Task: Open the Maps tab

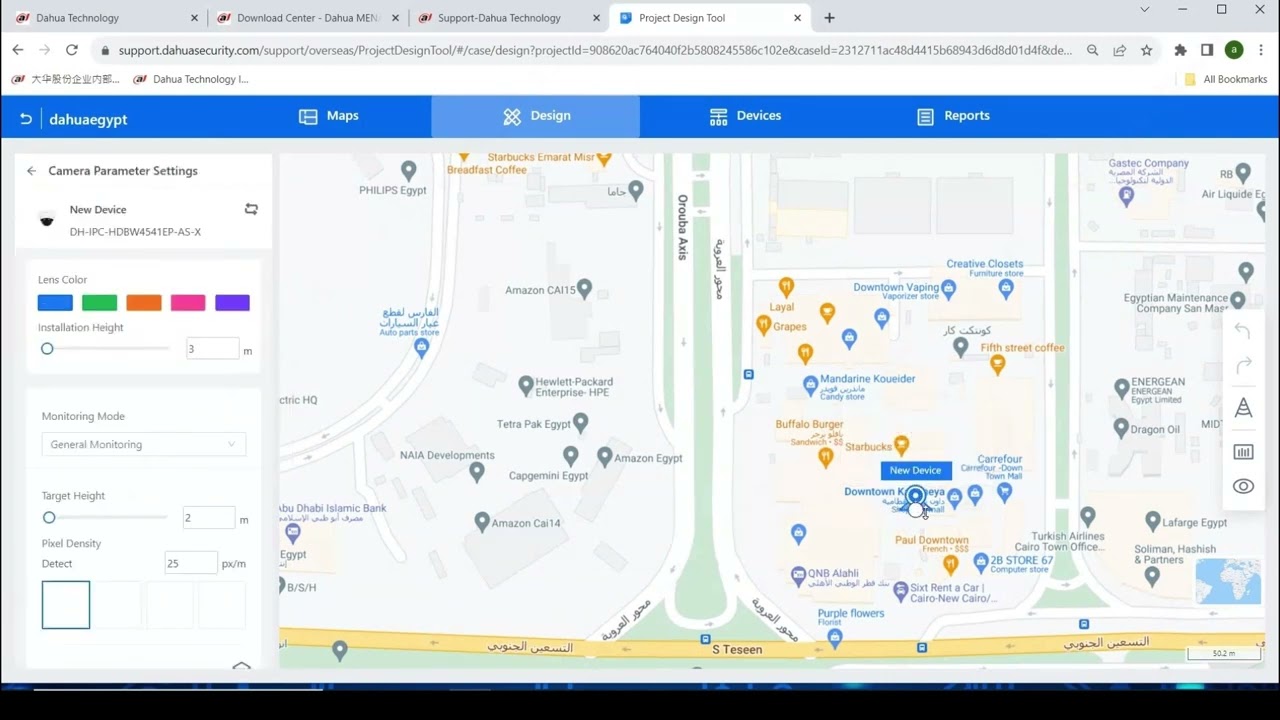Action: tap(328, 116)
